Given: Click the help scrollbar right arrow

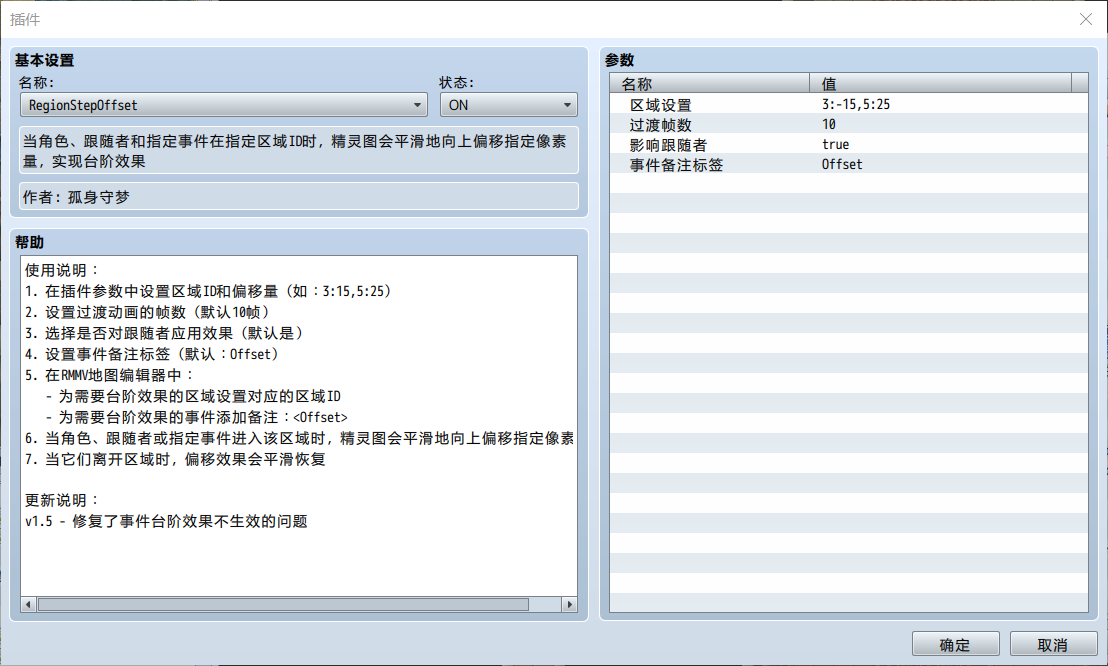Looking at the screenshot, I should click(570, 604).
